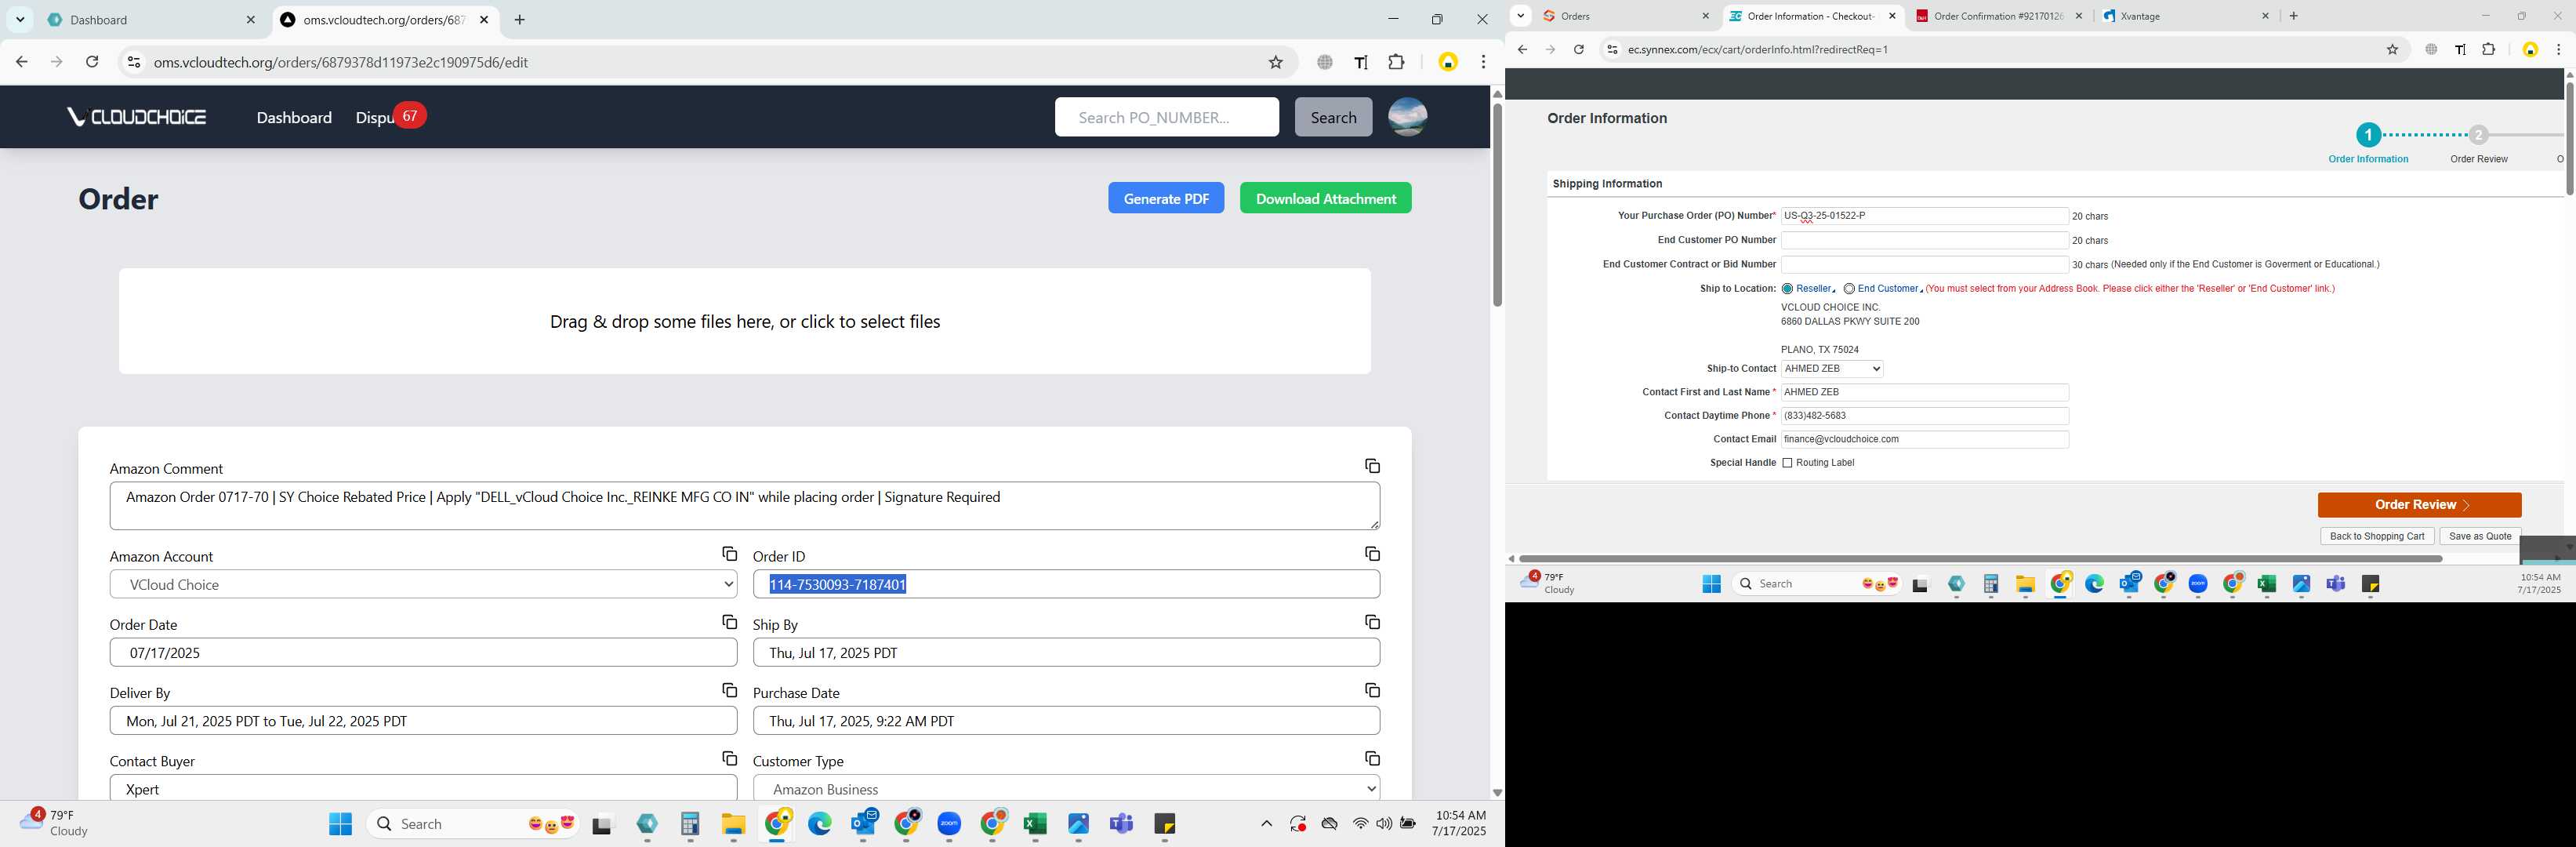Reload the Synnex Order Information page

click(x=1578, y=49)
